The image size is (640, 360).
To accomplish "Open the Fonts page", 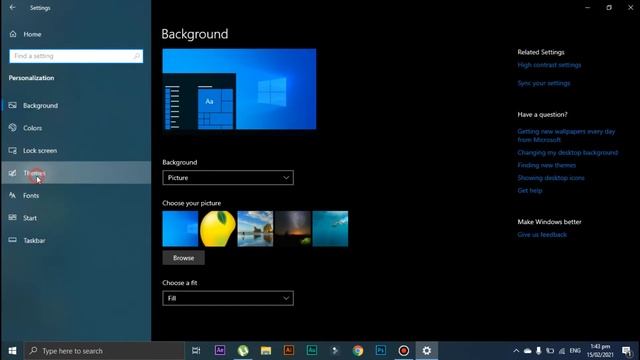I will (x=76, y=196).
